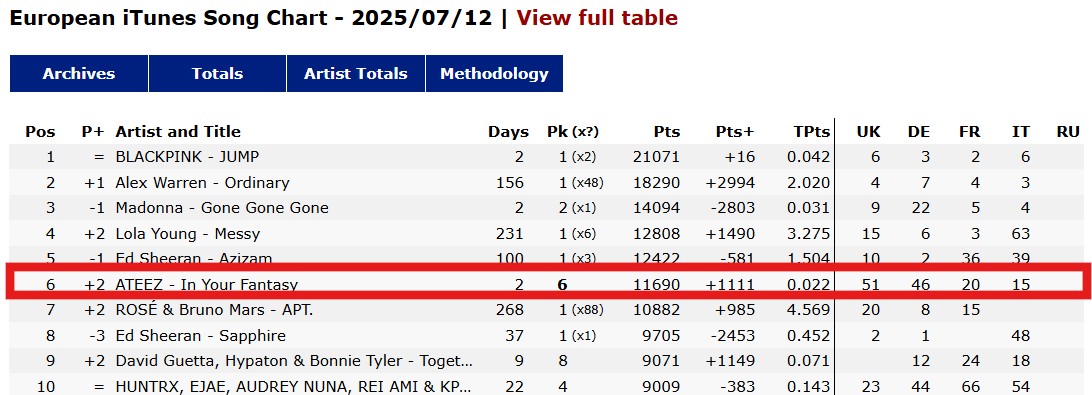Switch to the Totals tab
1092x395 pixels.
pyautogui.click(x=217, y=74)
